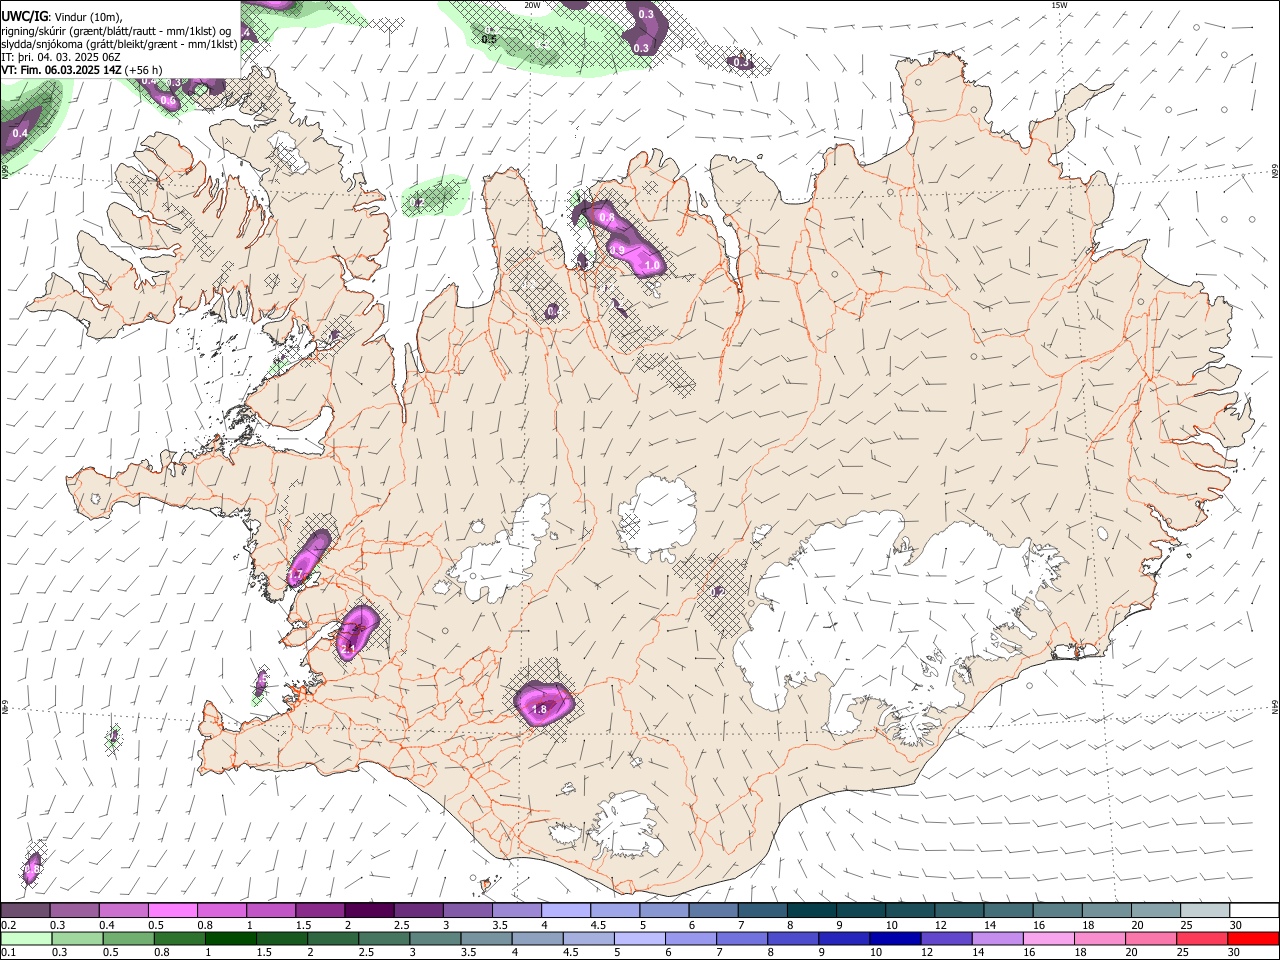1280x960 pixels.
Task: Click the '3.5' label in upper legend row
Action: point(500,925)
